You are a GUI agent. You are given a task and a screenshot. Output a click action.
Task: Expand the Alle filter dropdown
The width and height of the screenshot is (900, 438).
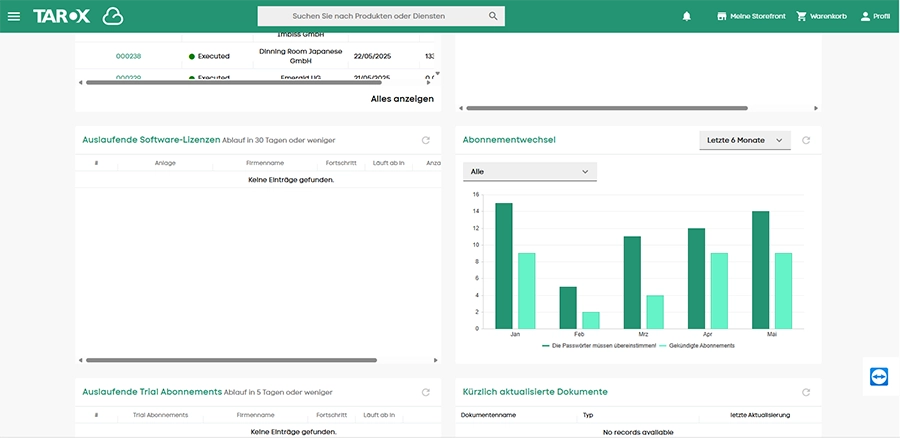(x=529, y=172)
